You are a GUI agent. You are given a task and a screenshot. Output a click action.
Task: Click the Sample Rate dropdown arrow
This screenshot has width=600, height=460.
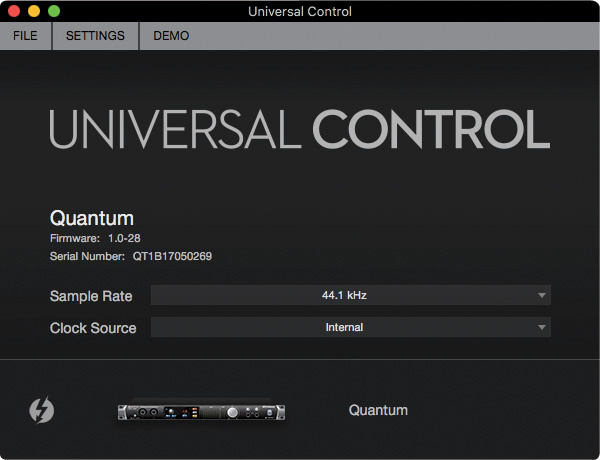541,295
